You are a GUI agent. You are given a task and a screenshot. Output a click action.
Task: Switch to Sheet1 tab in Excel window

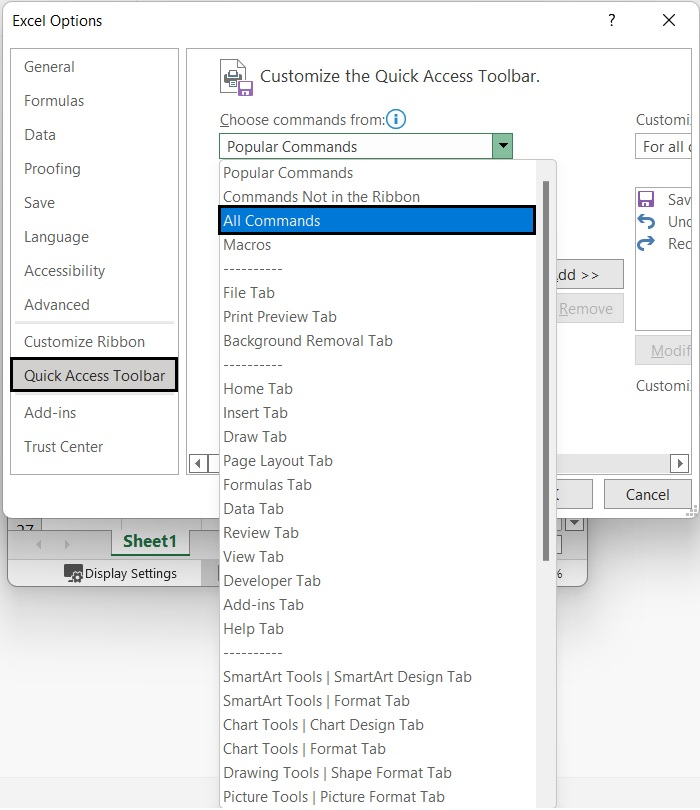pos(150,541)
